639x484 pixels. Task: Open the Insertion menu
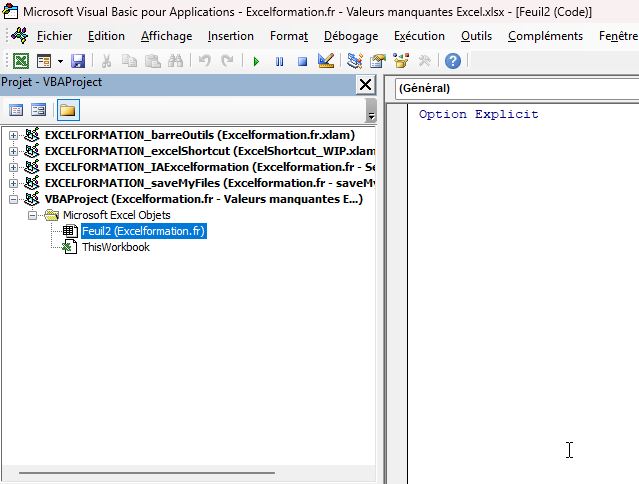(231, 36)
